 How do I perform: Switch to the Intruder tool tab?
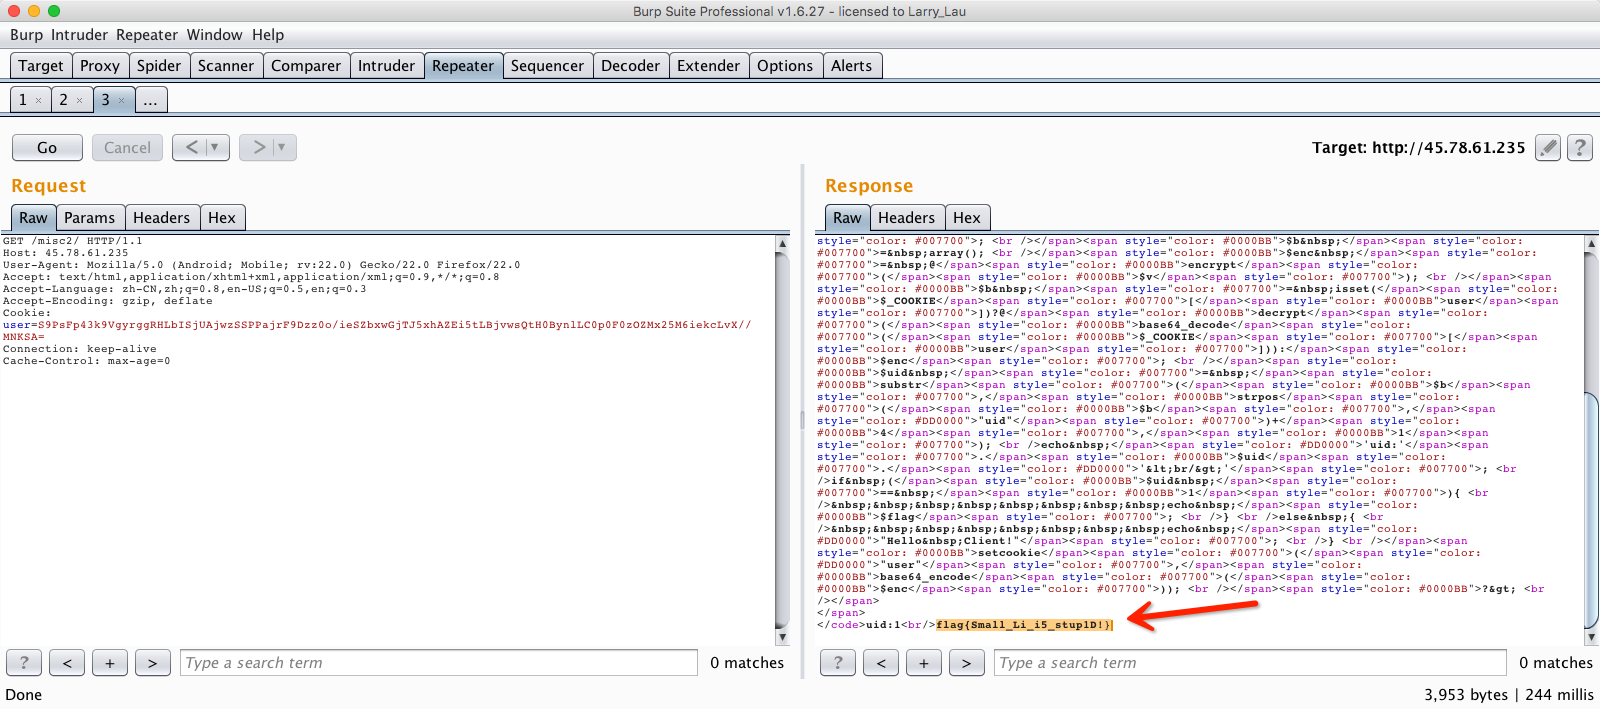386,65
